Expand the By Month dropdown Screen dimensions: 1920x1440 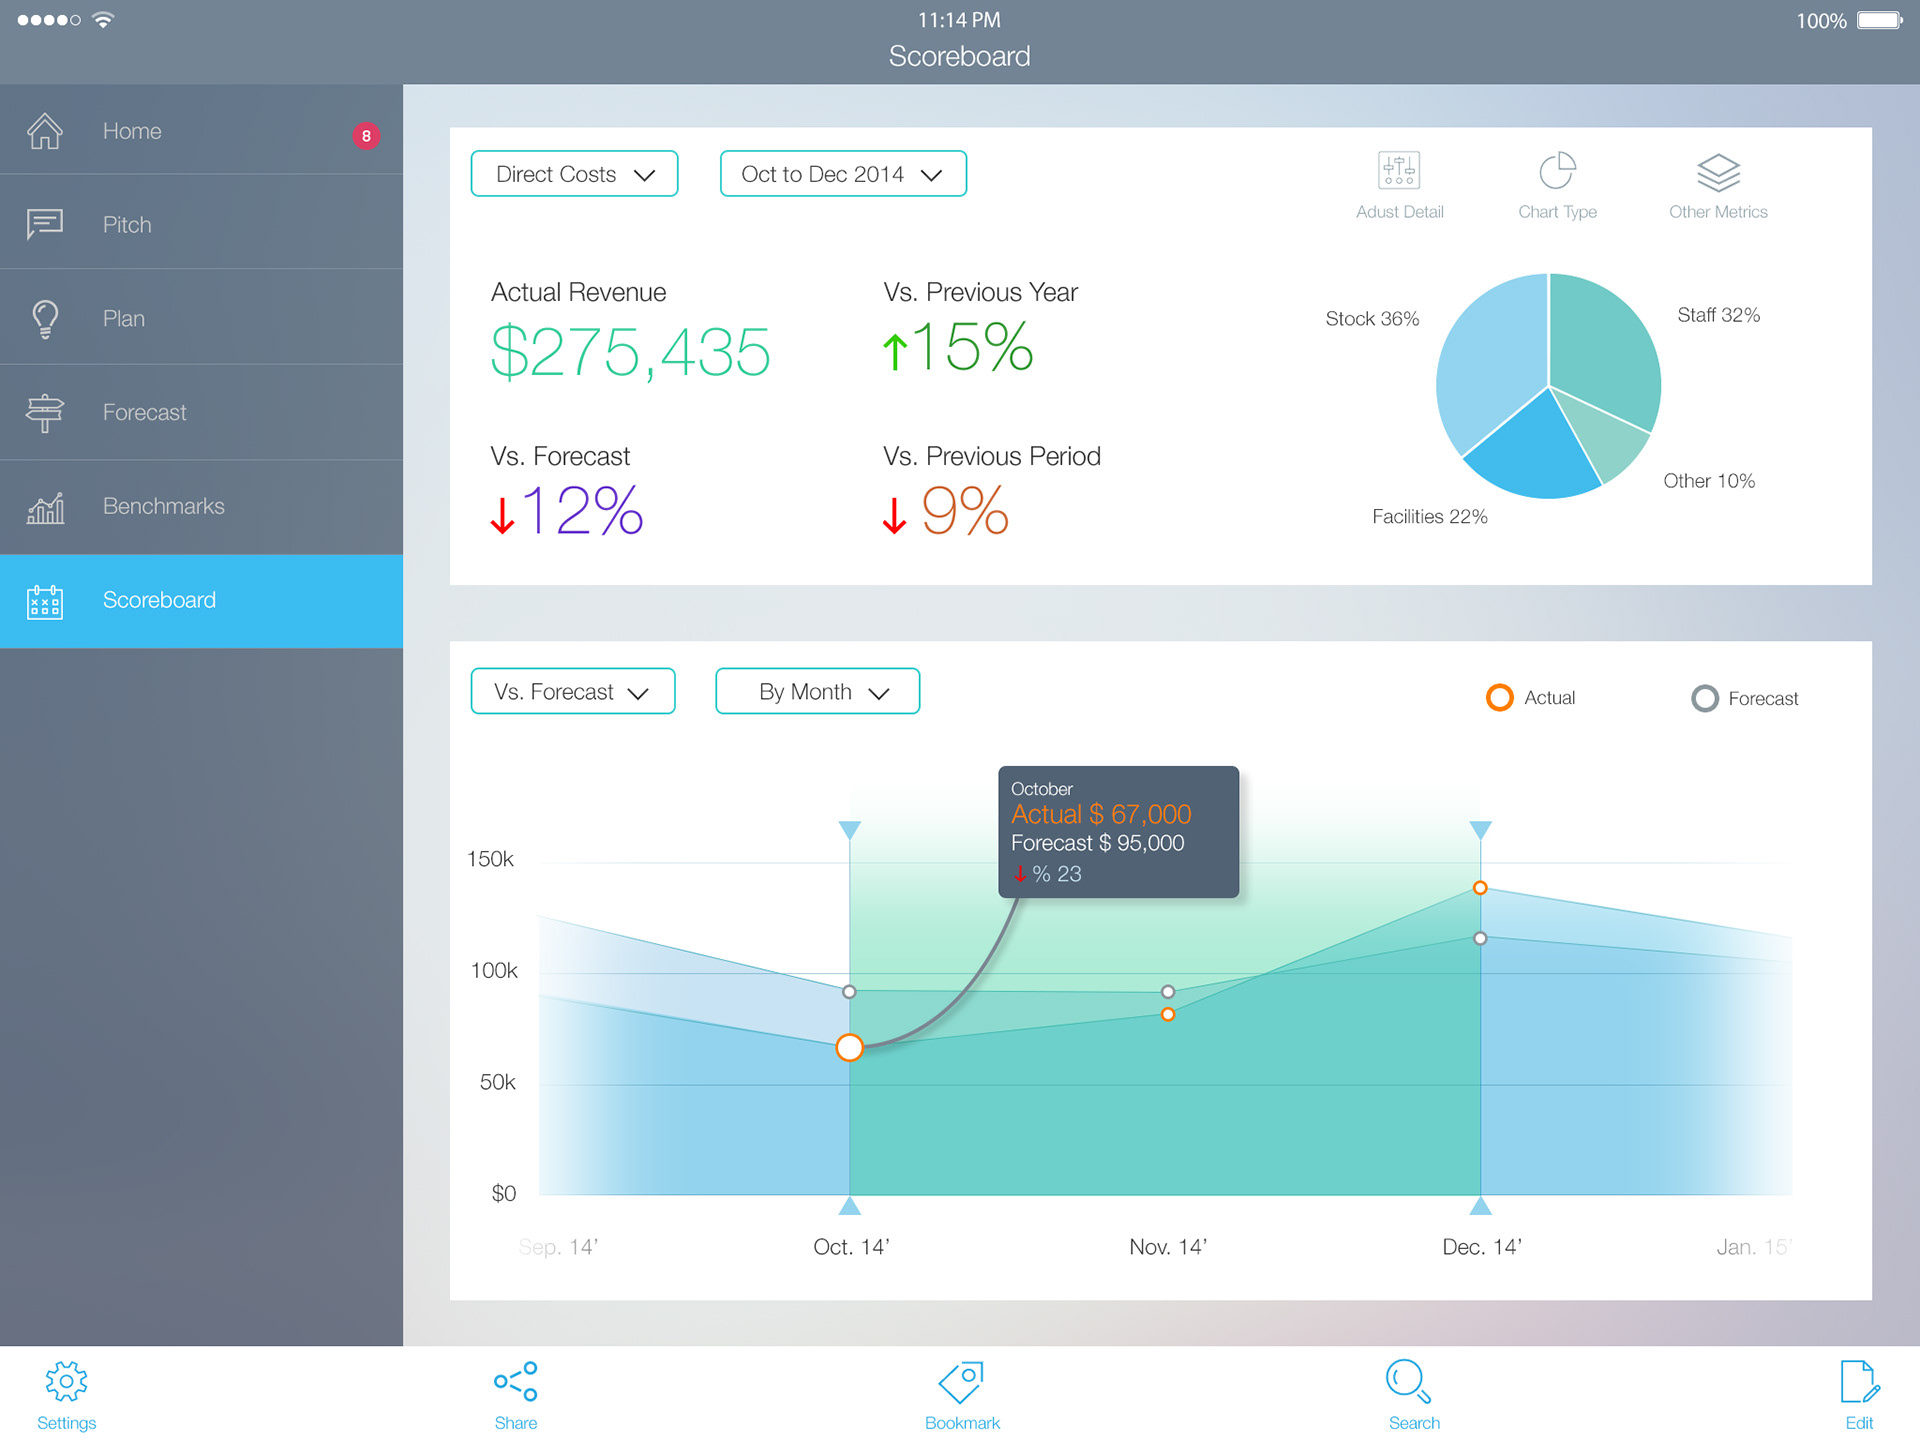click(x=817, y=692)
